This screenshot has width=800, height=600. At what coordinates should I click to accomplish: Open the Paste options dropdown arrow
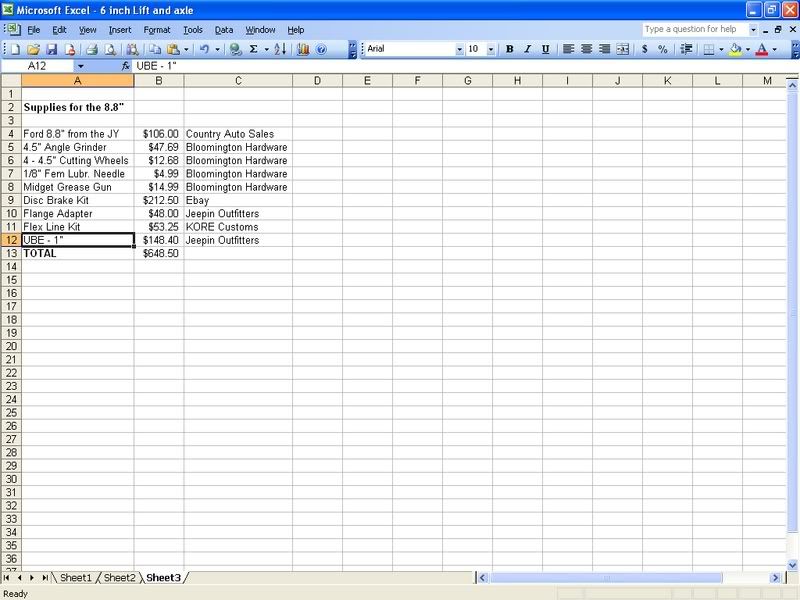coord(186,49)
